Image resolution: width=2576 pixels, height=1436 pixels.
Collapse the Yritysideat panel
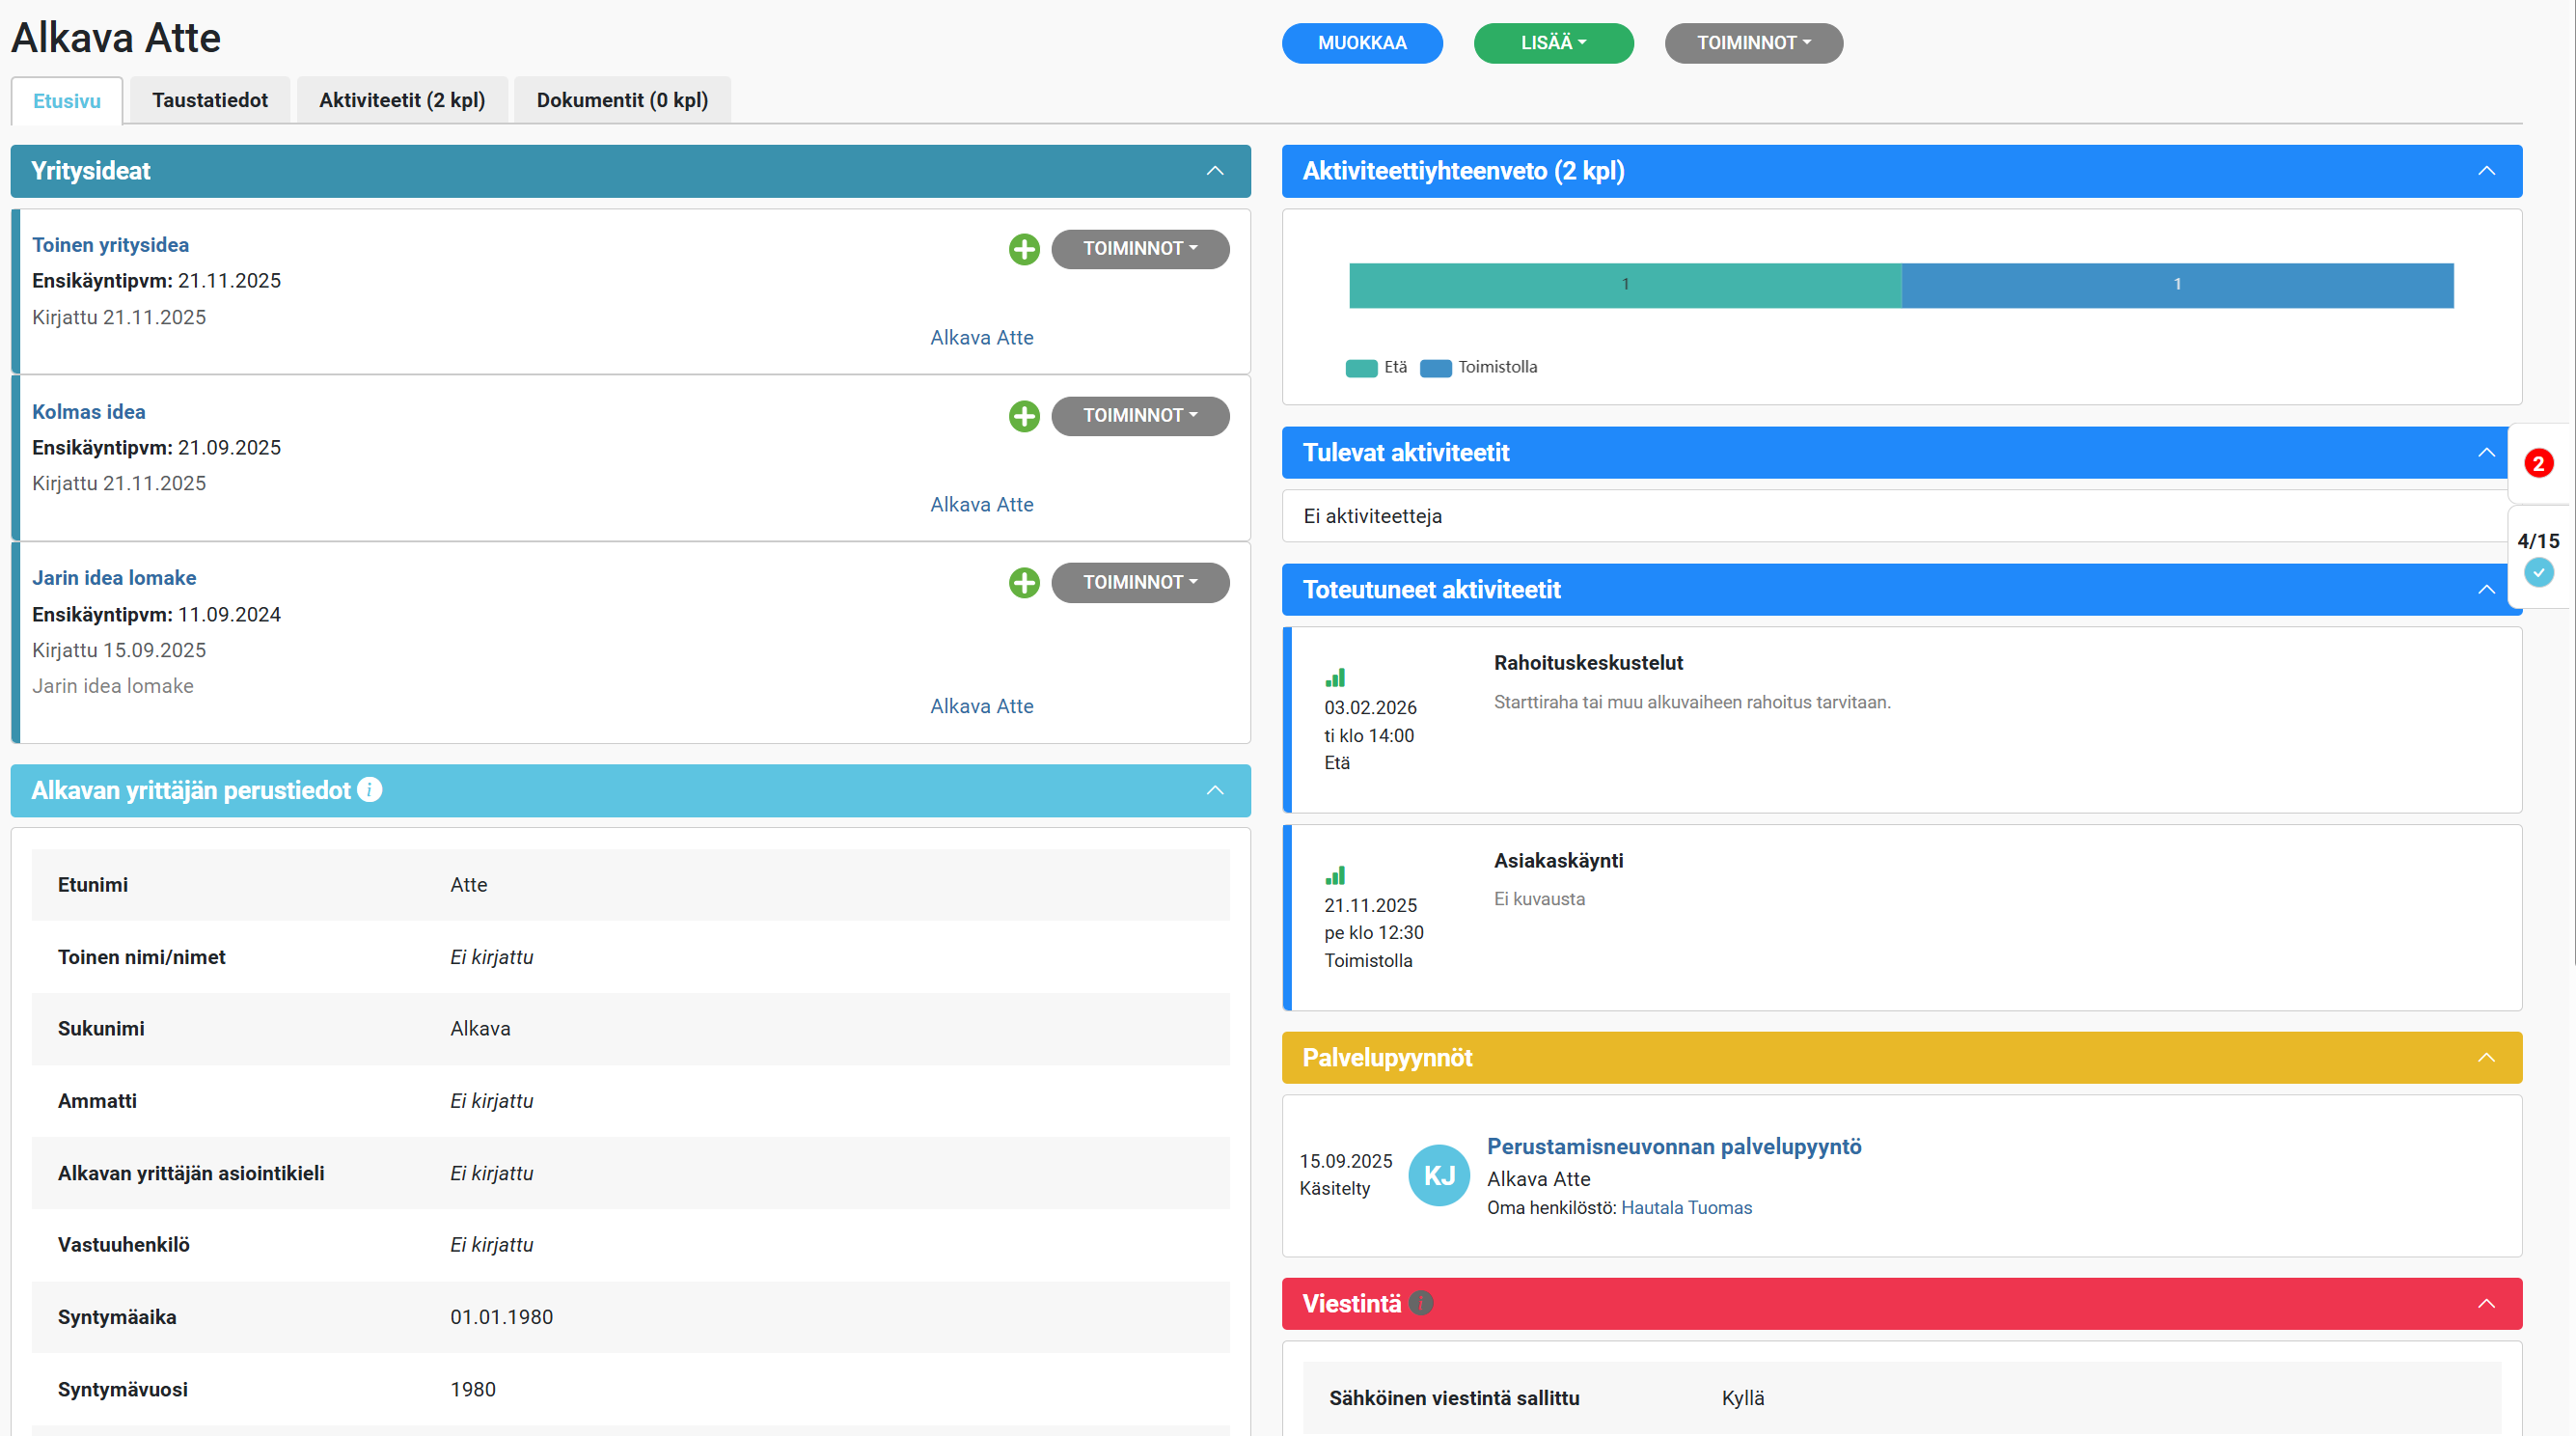[1214, 171]
